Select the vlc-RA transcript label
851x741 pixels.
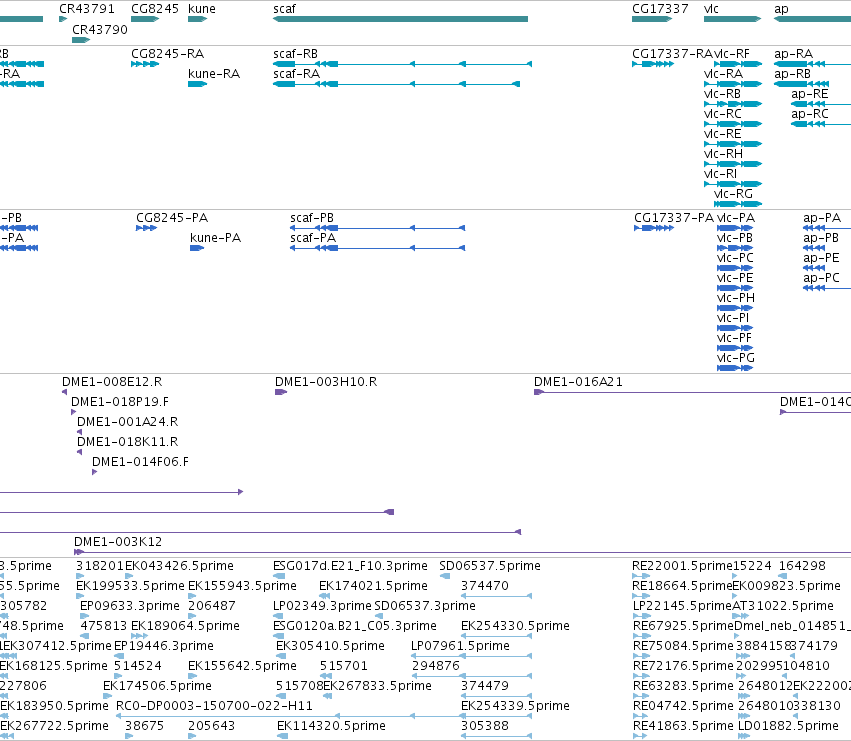tap(723, 73)
